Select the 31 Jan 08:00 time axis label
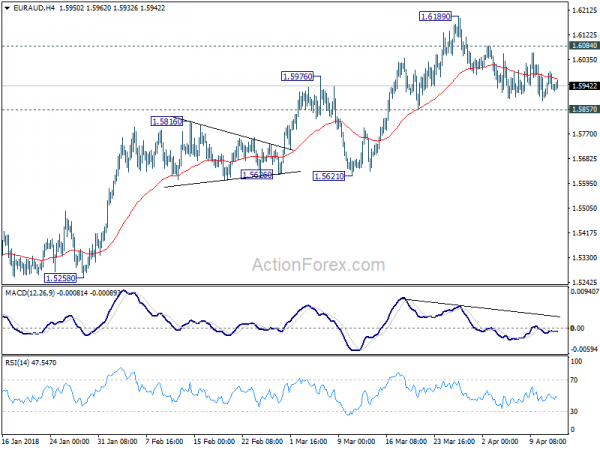The height and width of the screenshot is (450, 600). (x=117, y=441)
